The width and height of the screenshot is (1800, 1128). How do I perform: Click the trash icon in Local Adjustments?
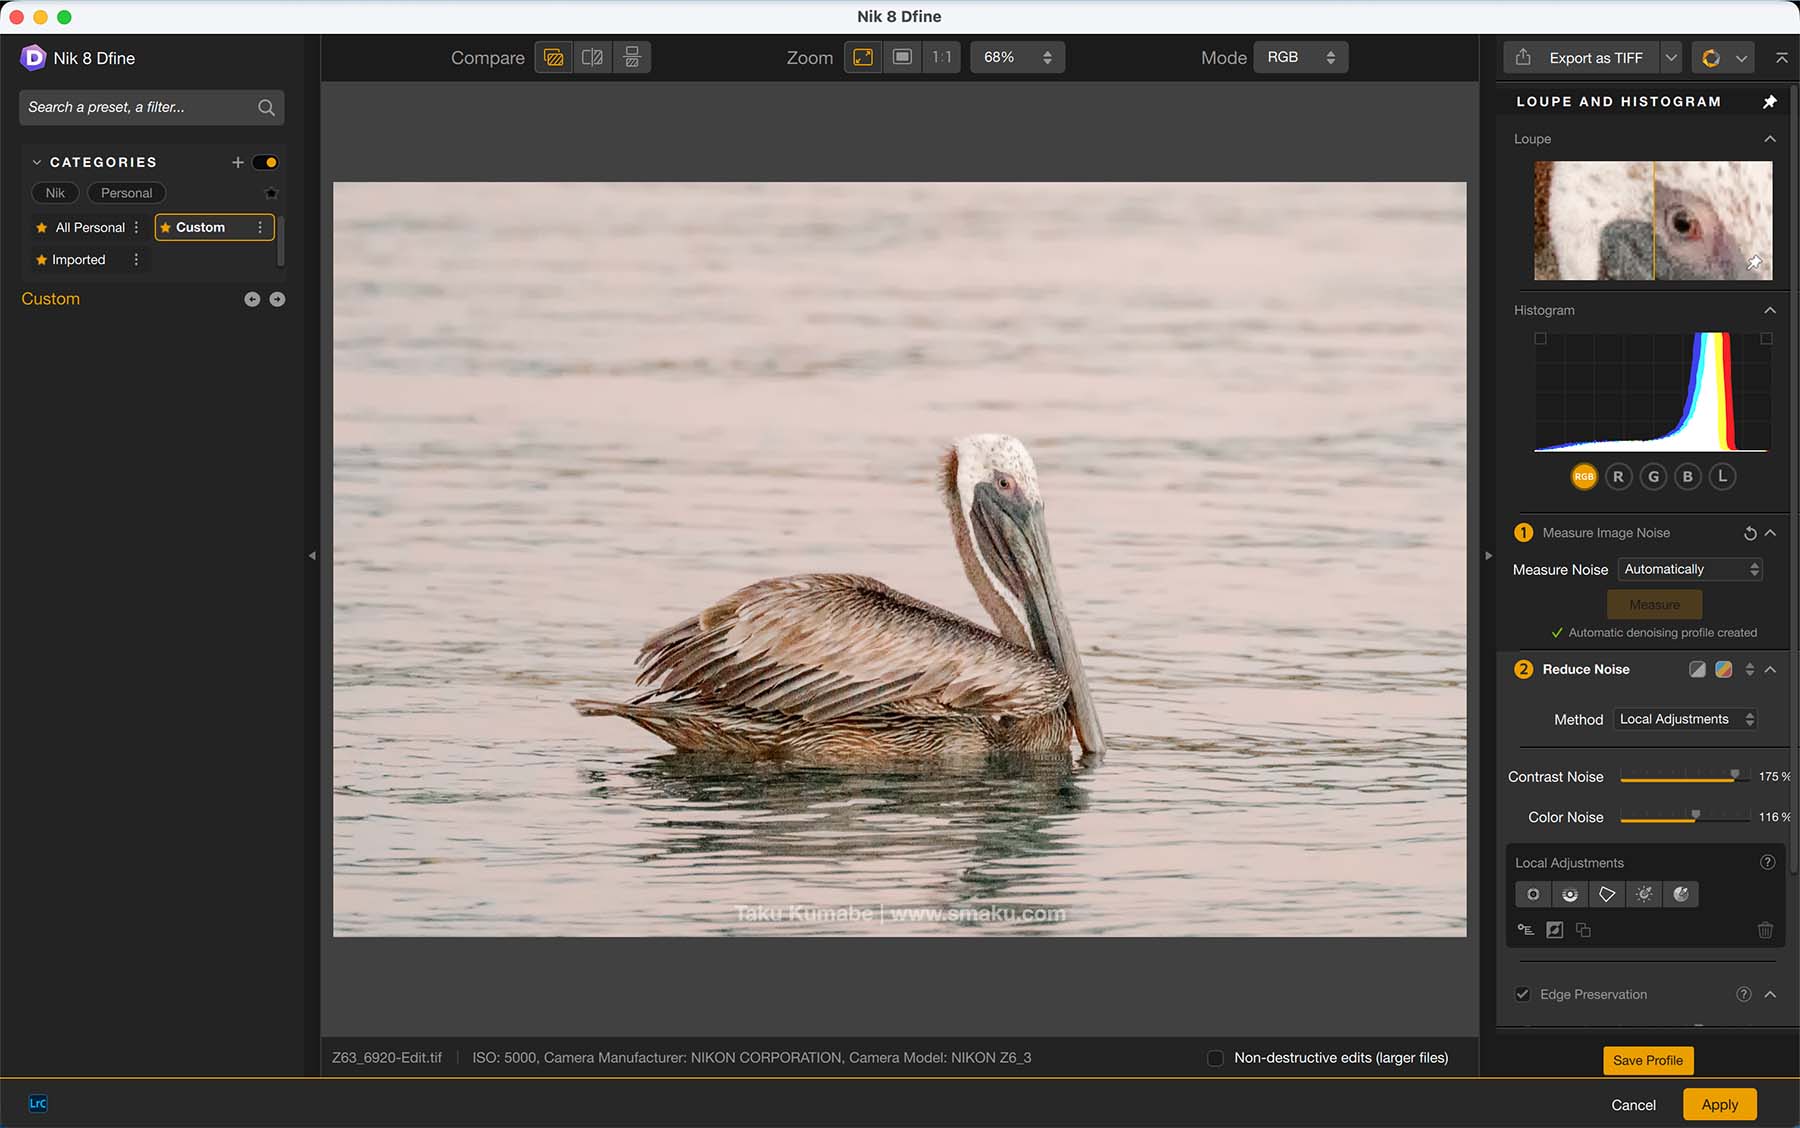[x=1765, y=931]
